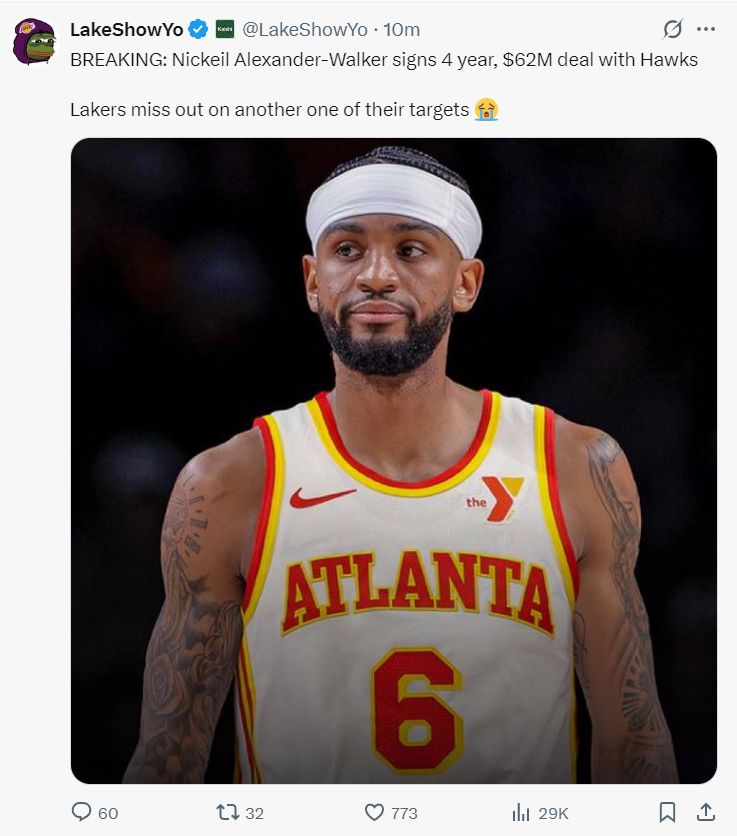Click the 32 reposts count
Viewport: 737px width, 836px height.
click(x=254, y=813)
